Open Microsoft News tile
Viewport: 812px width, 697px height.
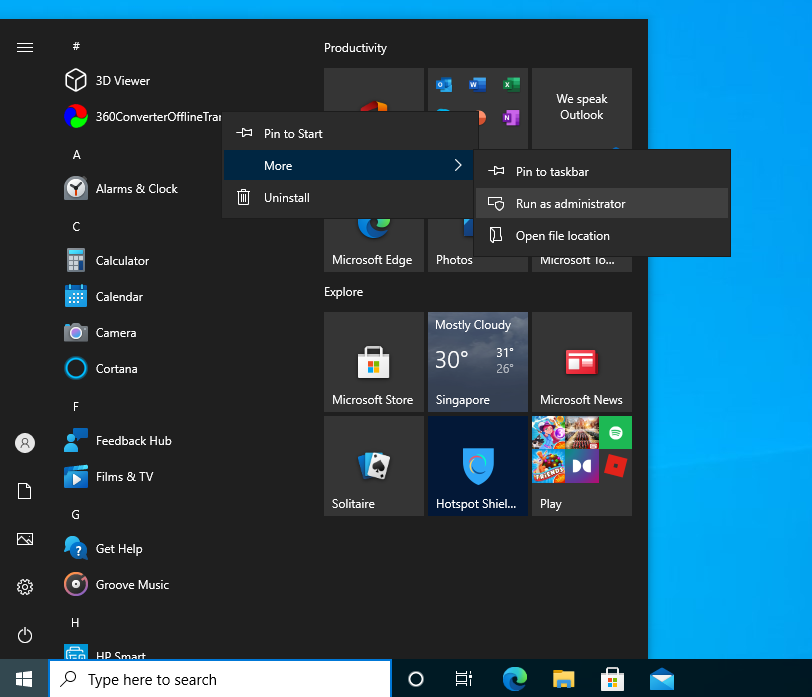click(582, 362)
